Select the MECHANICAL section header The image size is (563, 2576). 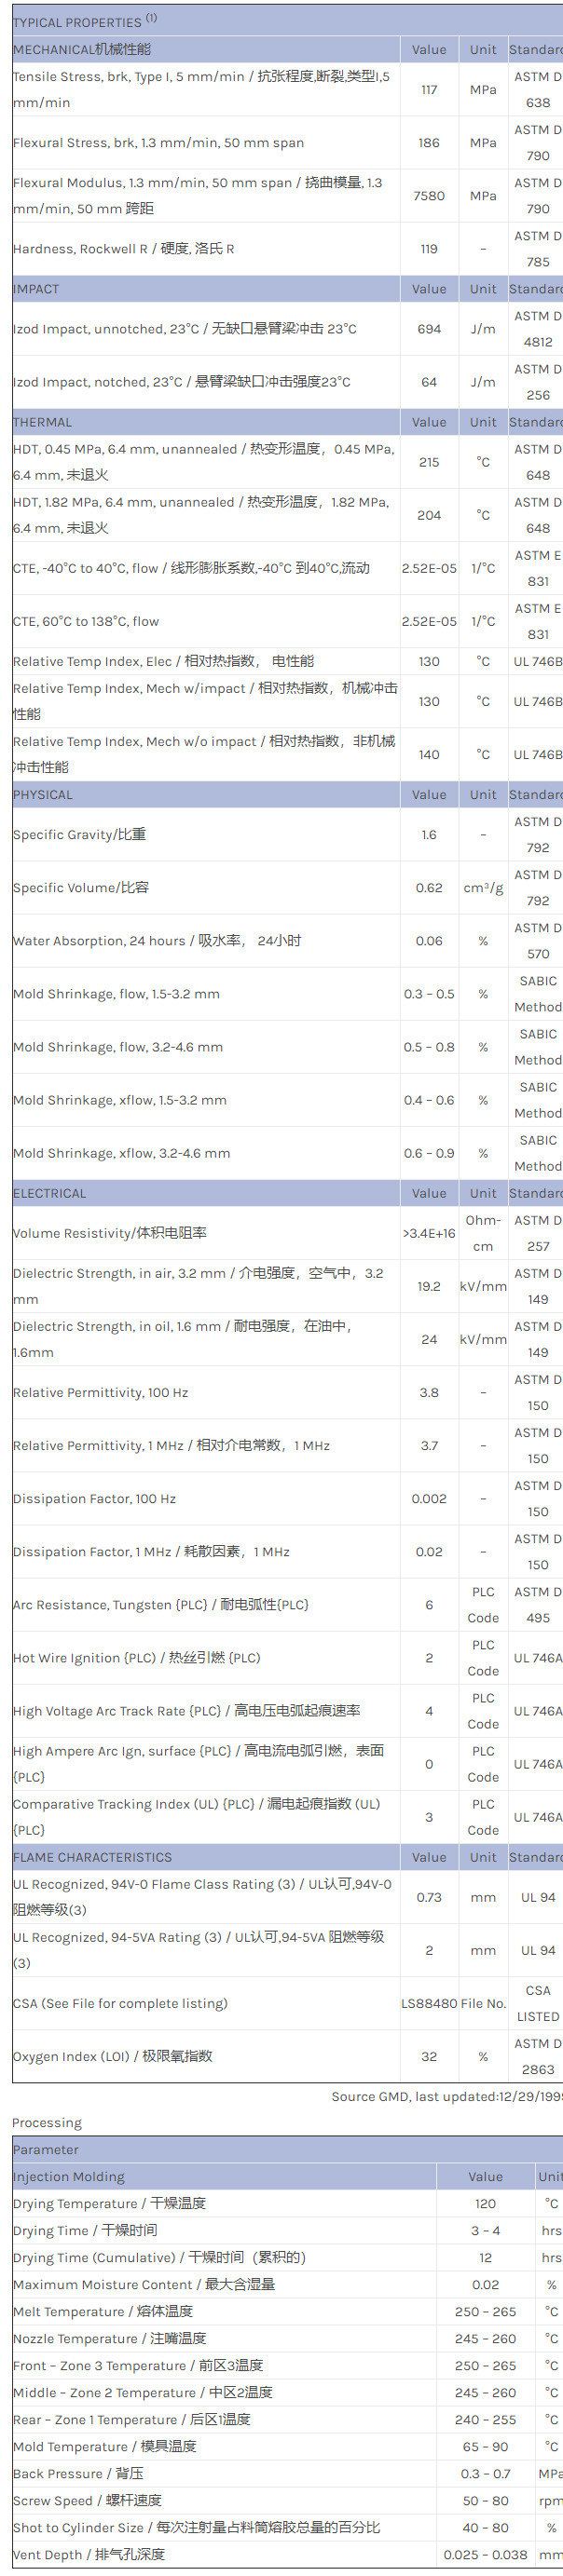point(82,49)
